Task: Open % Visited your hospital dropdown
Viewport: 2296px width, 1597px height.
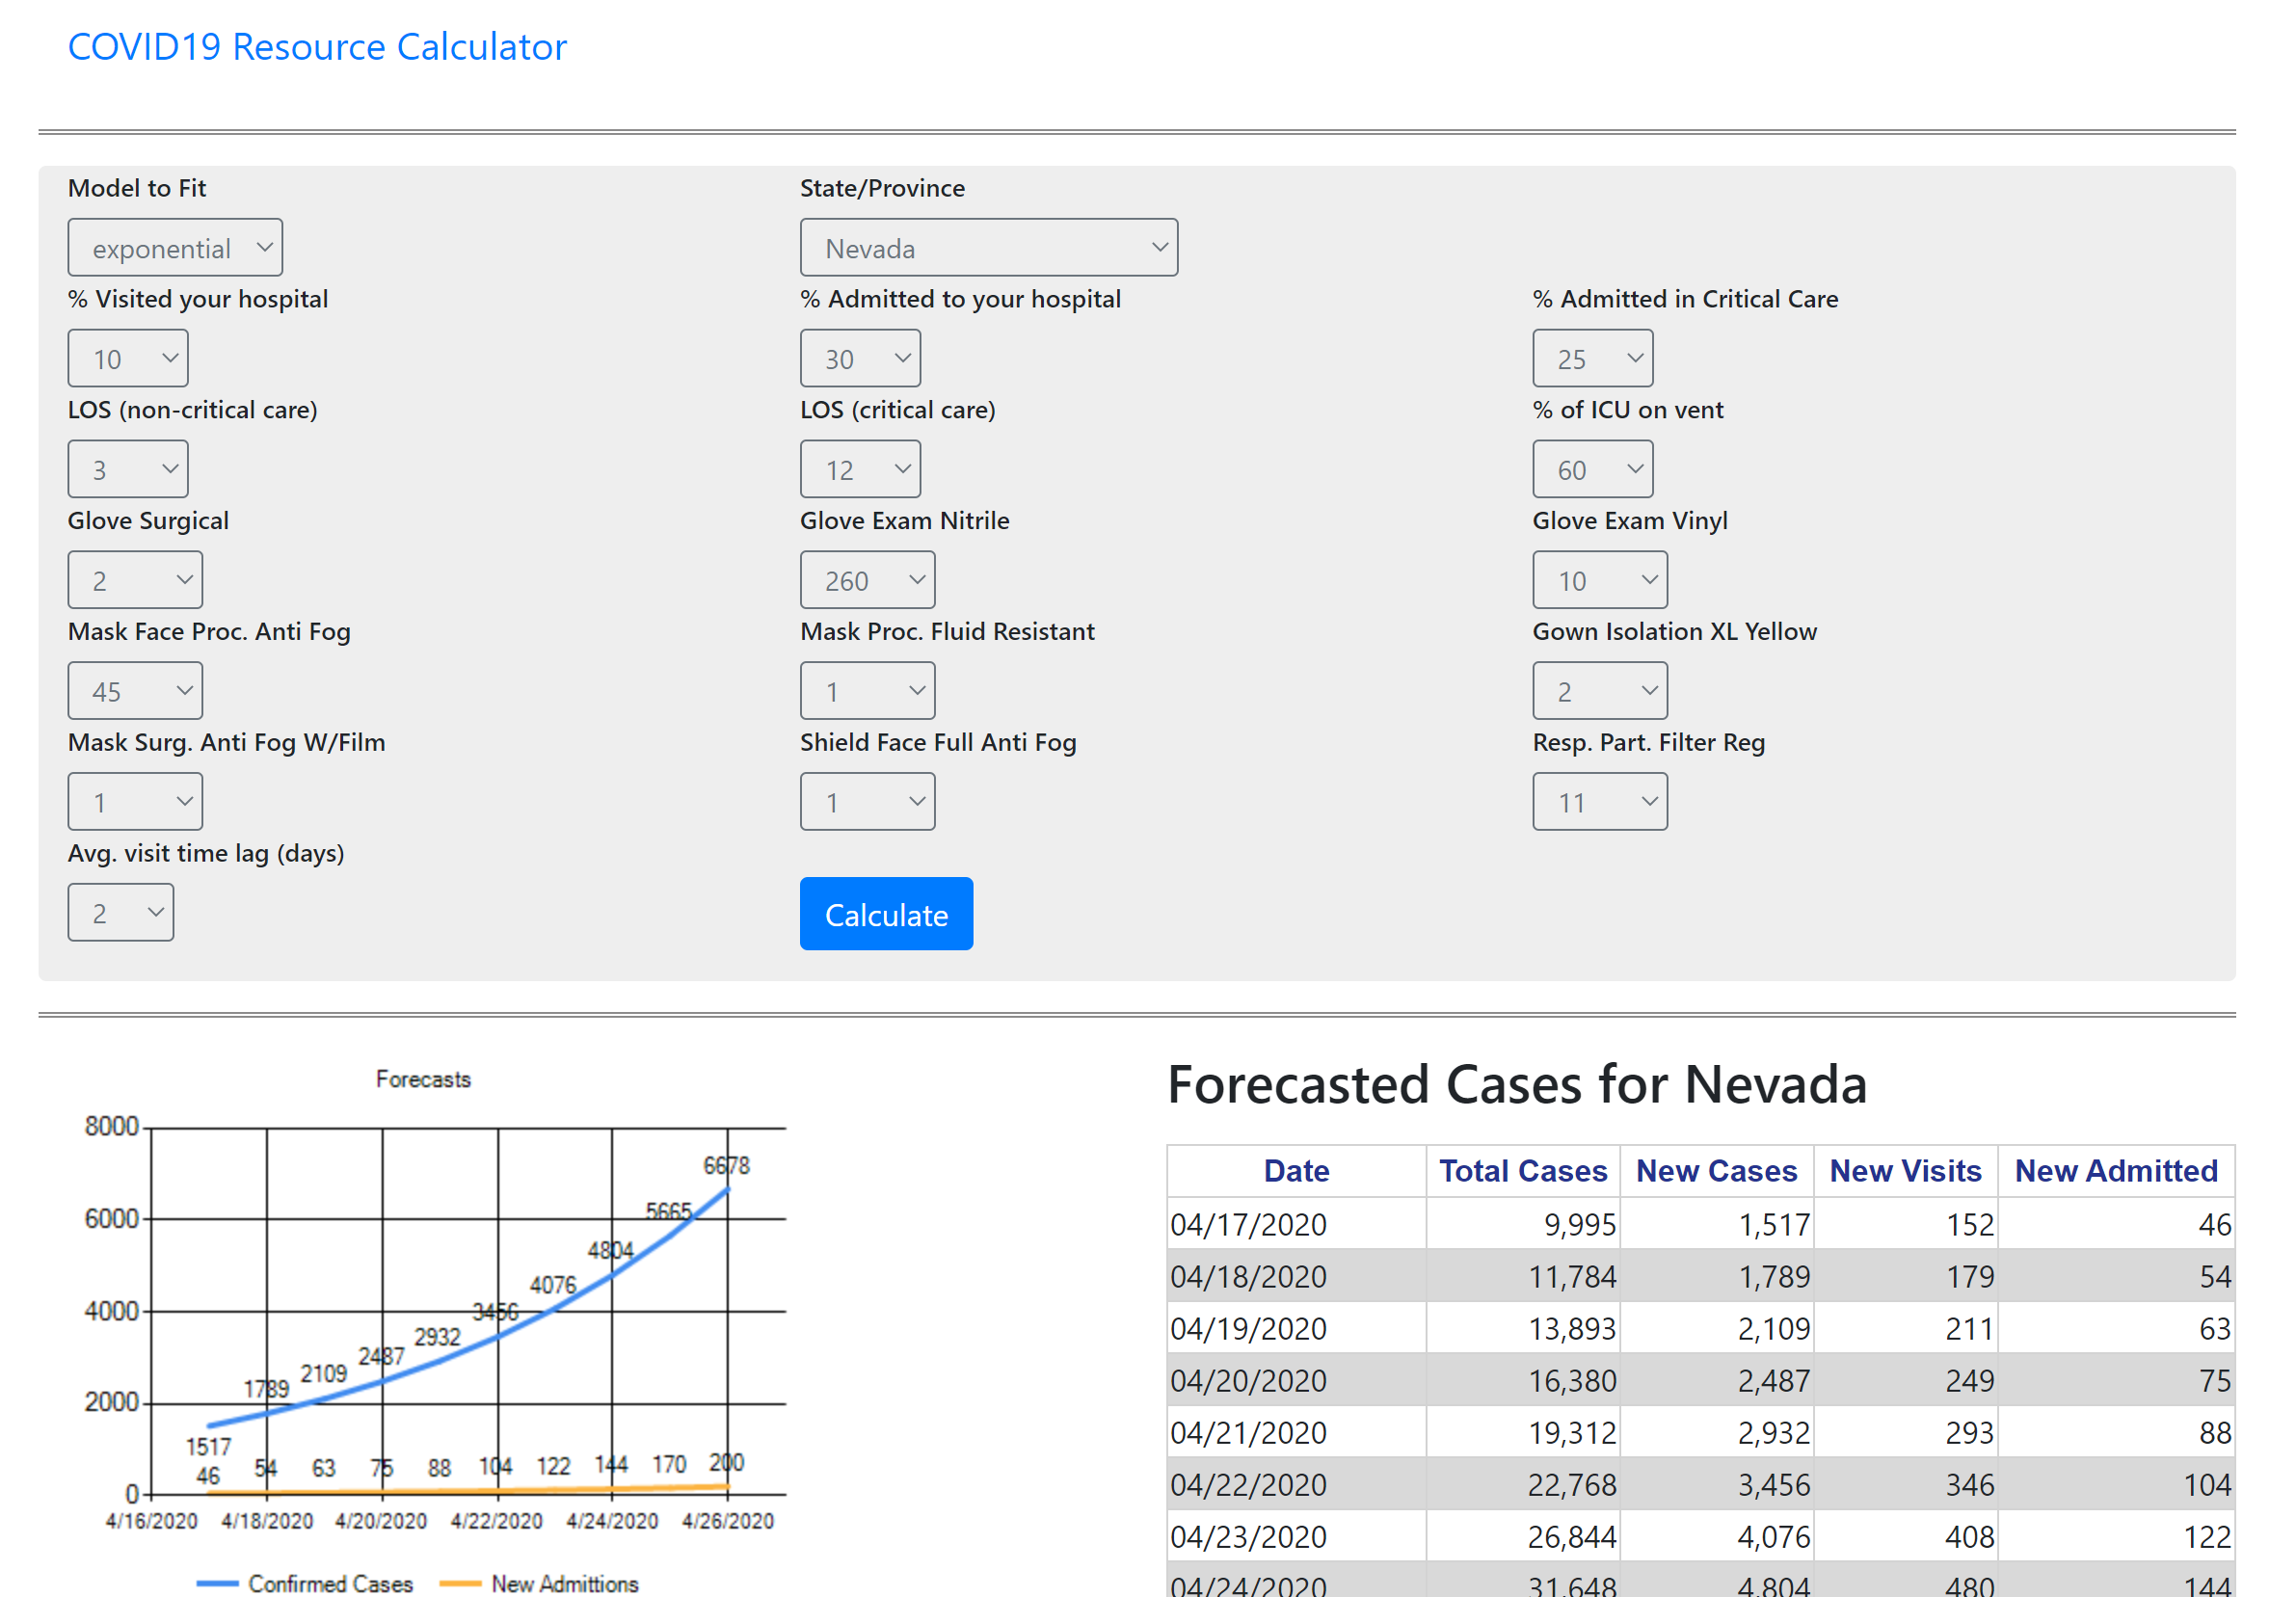Action: pos(128,358)
